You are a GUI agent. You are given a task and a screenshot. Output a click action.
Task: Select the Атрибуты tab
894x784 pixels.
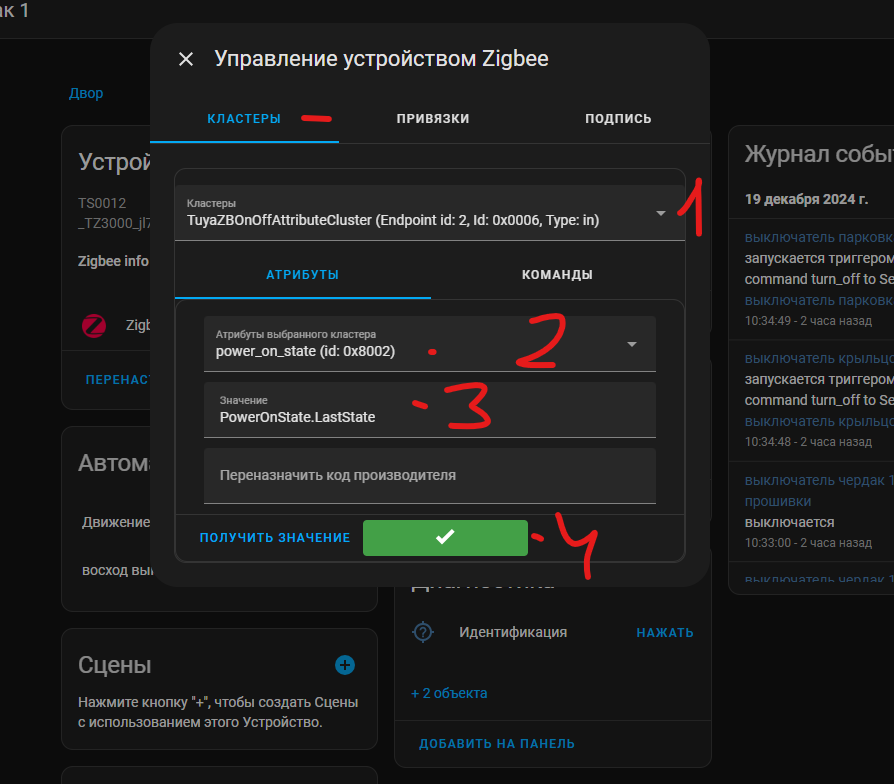[x=302, y=274]
